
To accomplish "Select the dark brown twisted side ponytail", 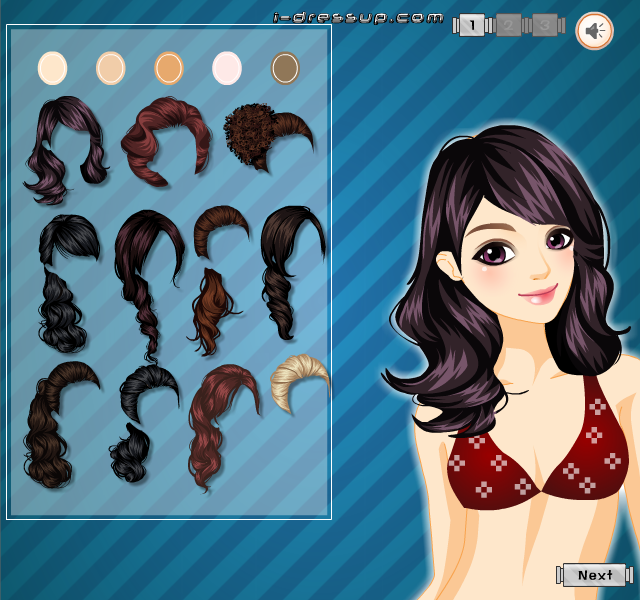I will pos(292,273).
